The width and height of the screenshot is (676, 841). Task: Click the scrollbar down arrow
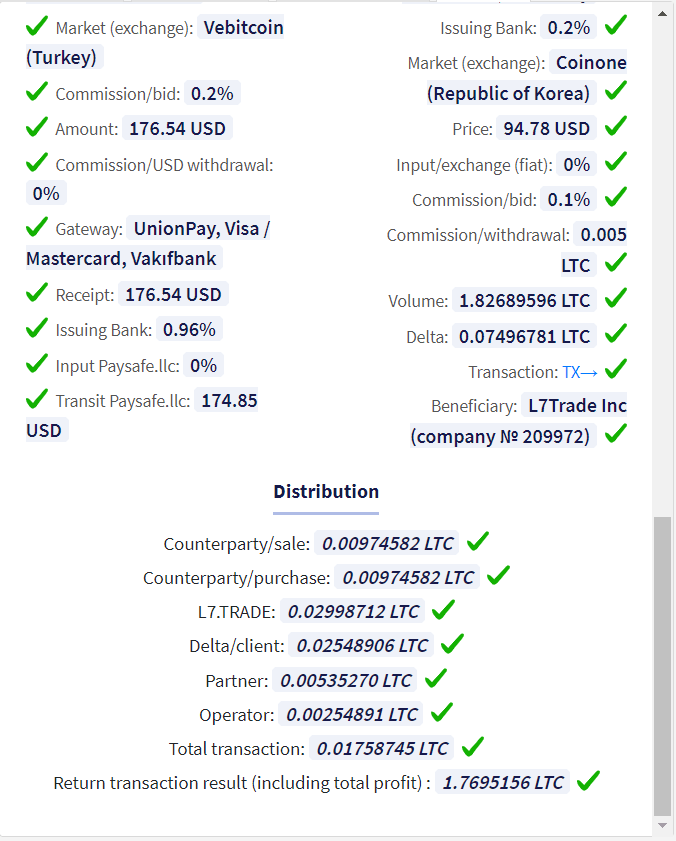[663, 825]
